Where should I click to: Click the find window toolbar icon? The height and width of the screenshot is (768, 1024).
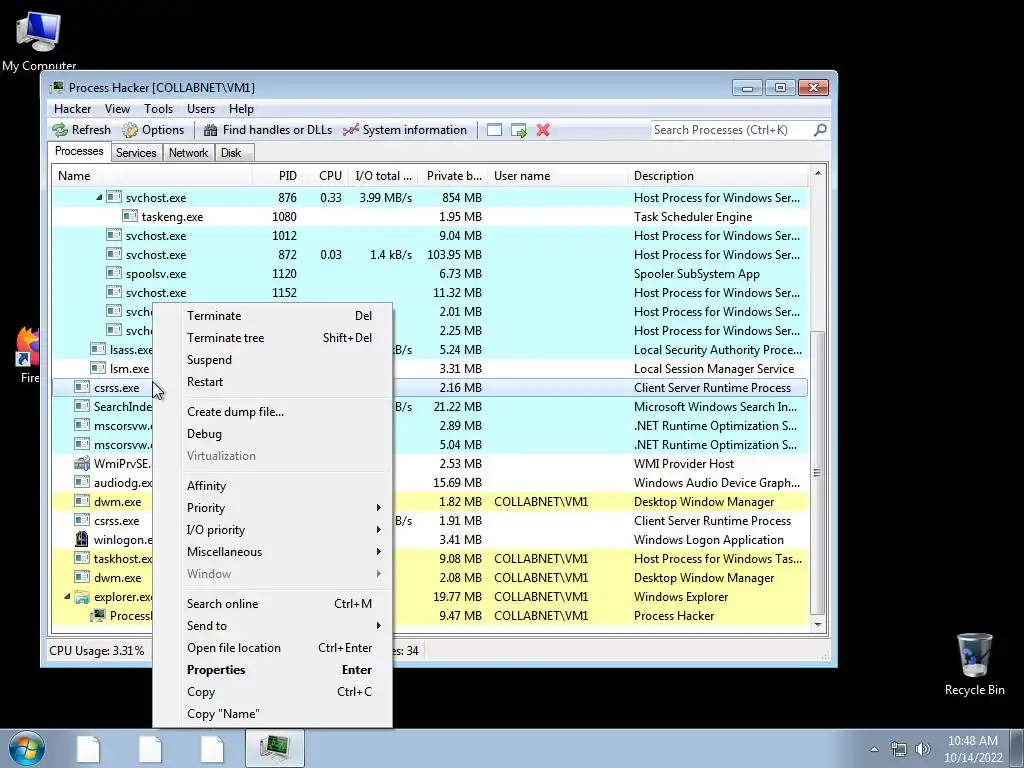coord(494,130)
